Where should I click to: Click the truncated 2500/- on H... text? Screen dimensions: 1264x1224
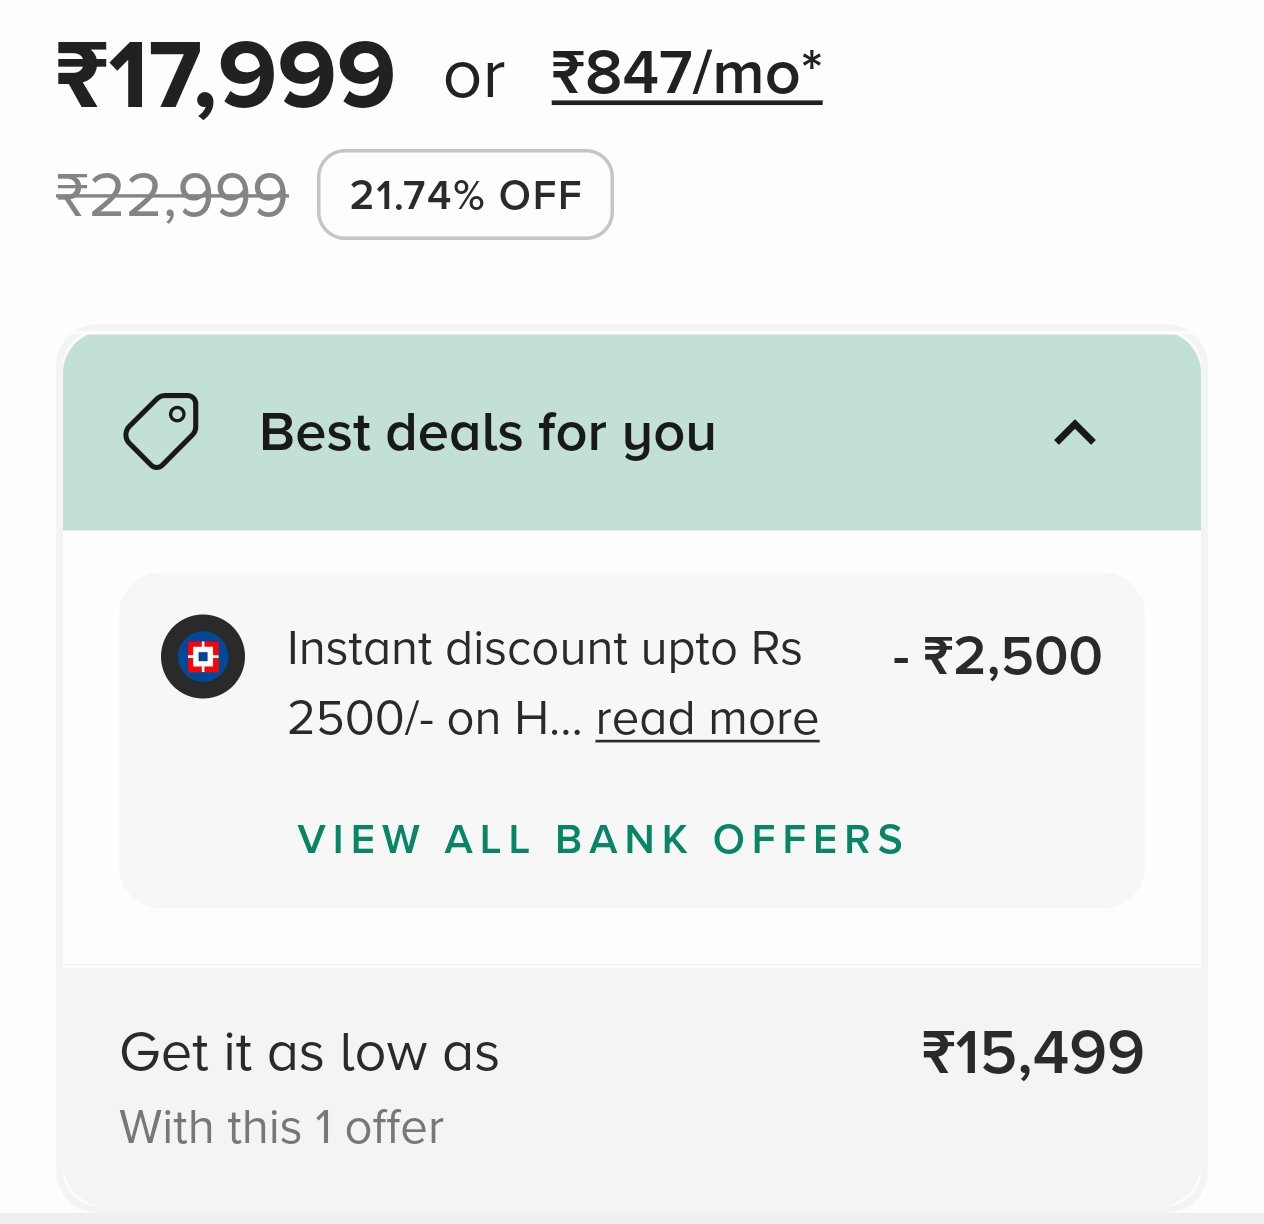433,719
